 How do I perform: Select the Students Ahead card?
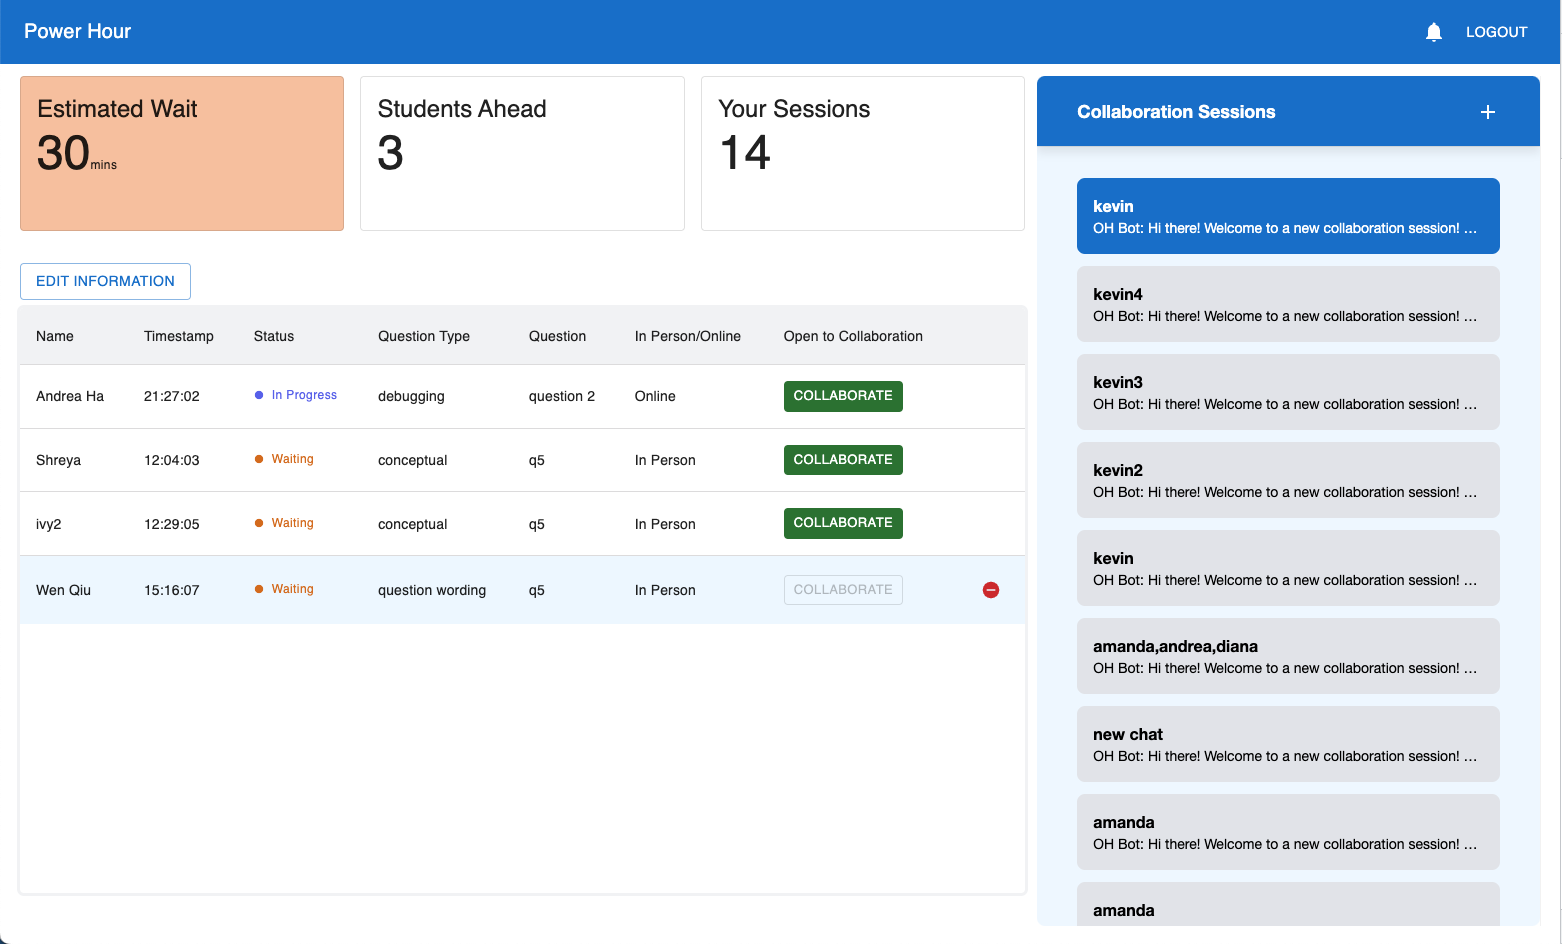(x=522, y=154)
